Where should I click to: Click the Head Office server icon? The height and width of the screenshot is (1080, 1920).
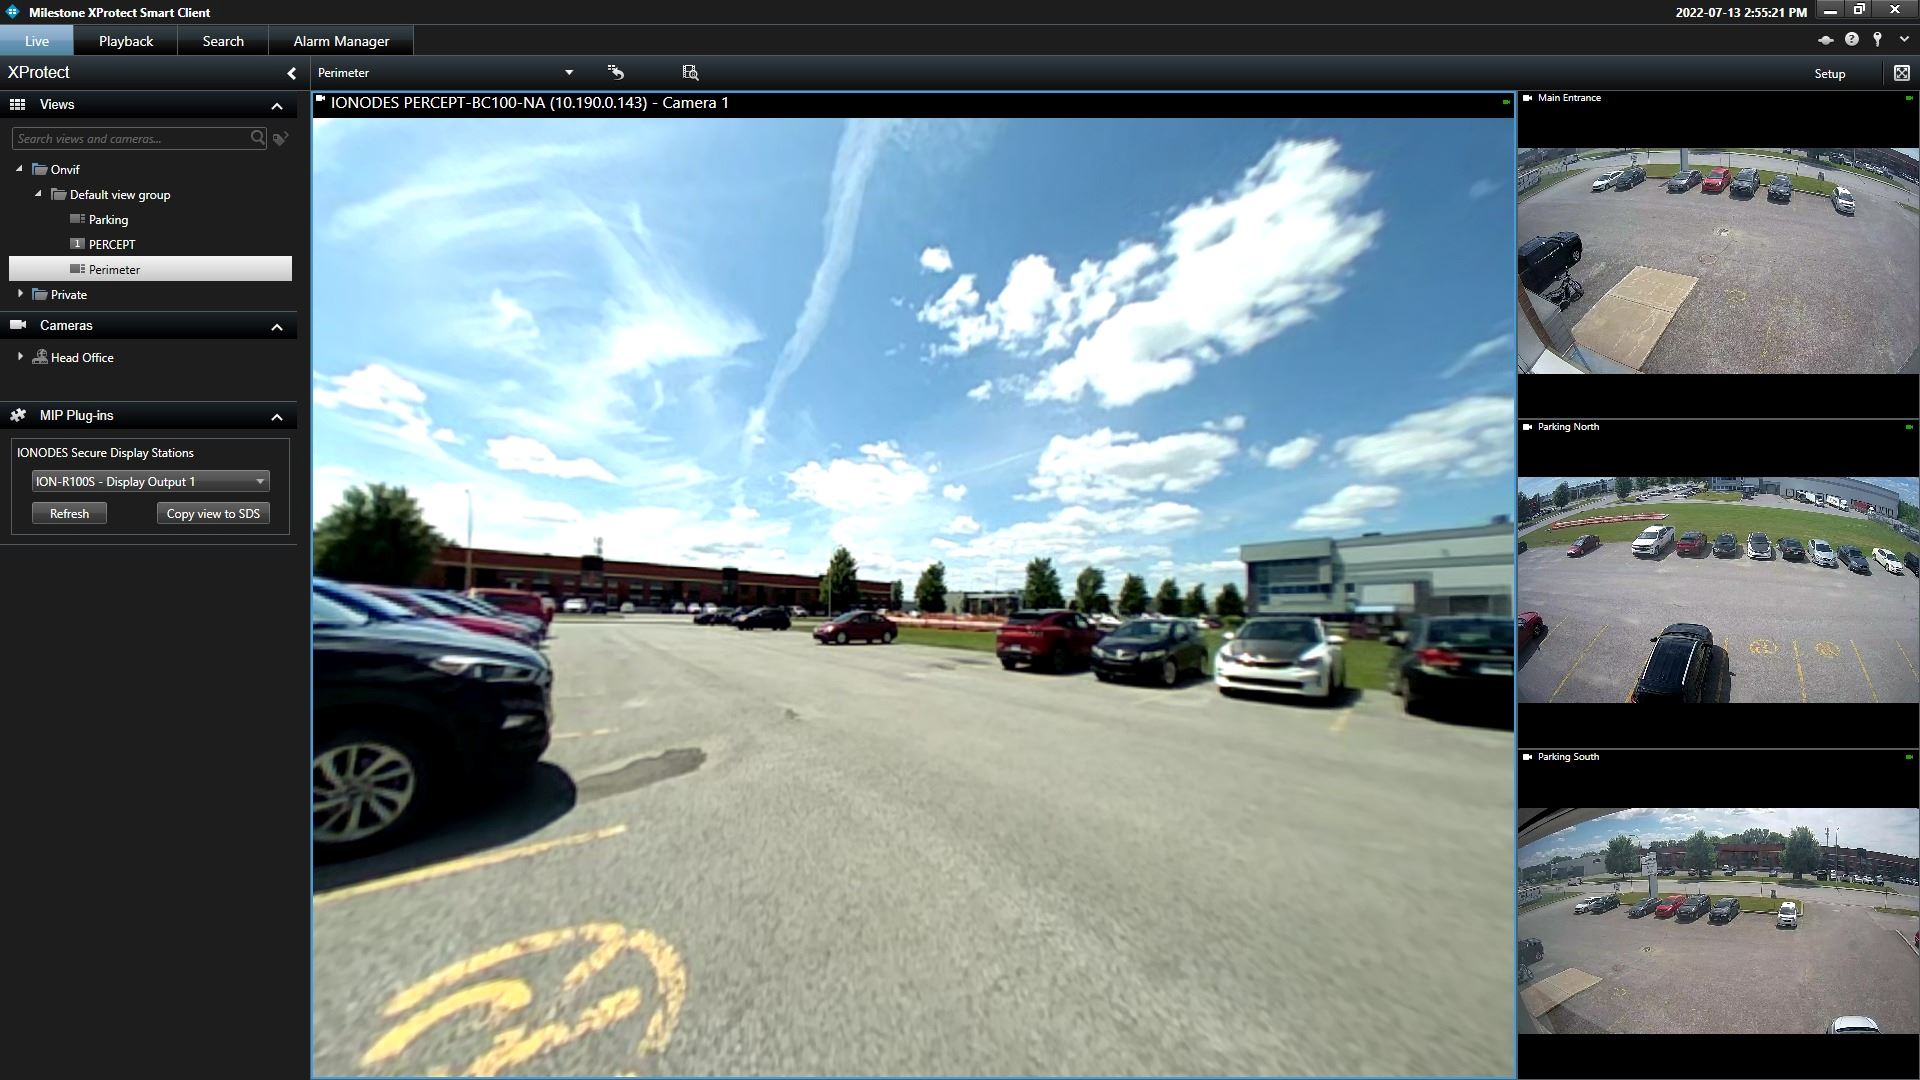[40, 357]
